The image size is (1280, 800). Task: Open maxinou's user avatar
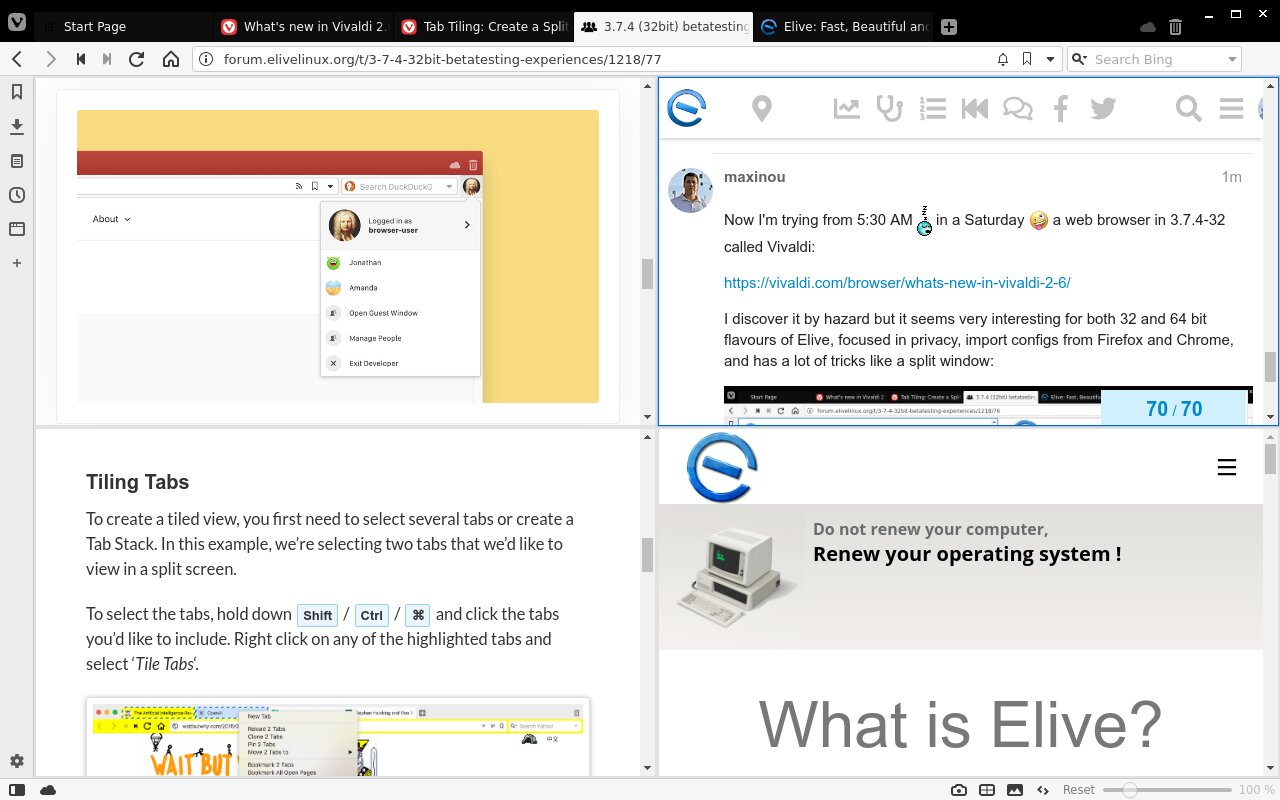[690, 190]
